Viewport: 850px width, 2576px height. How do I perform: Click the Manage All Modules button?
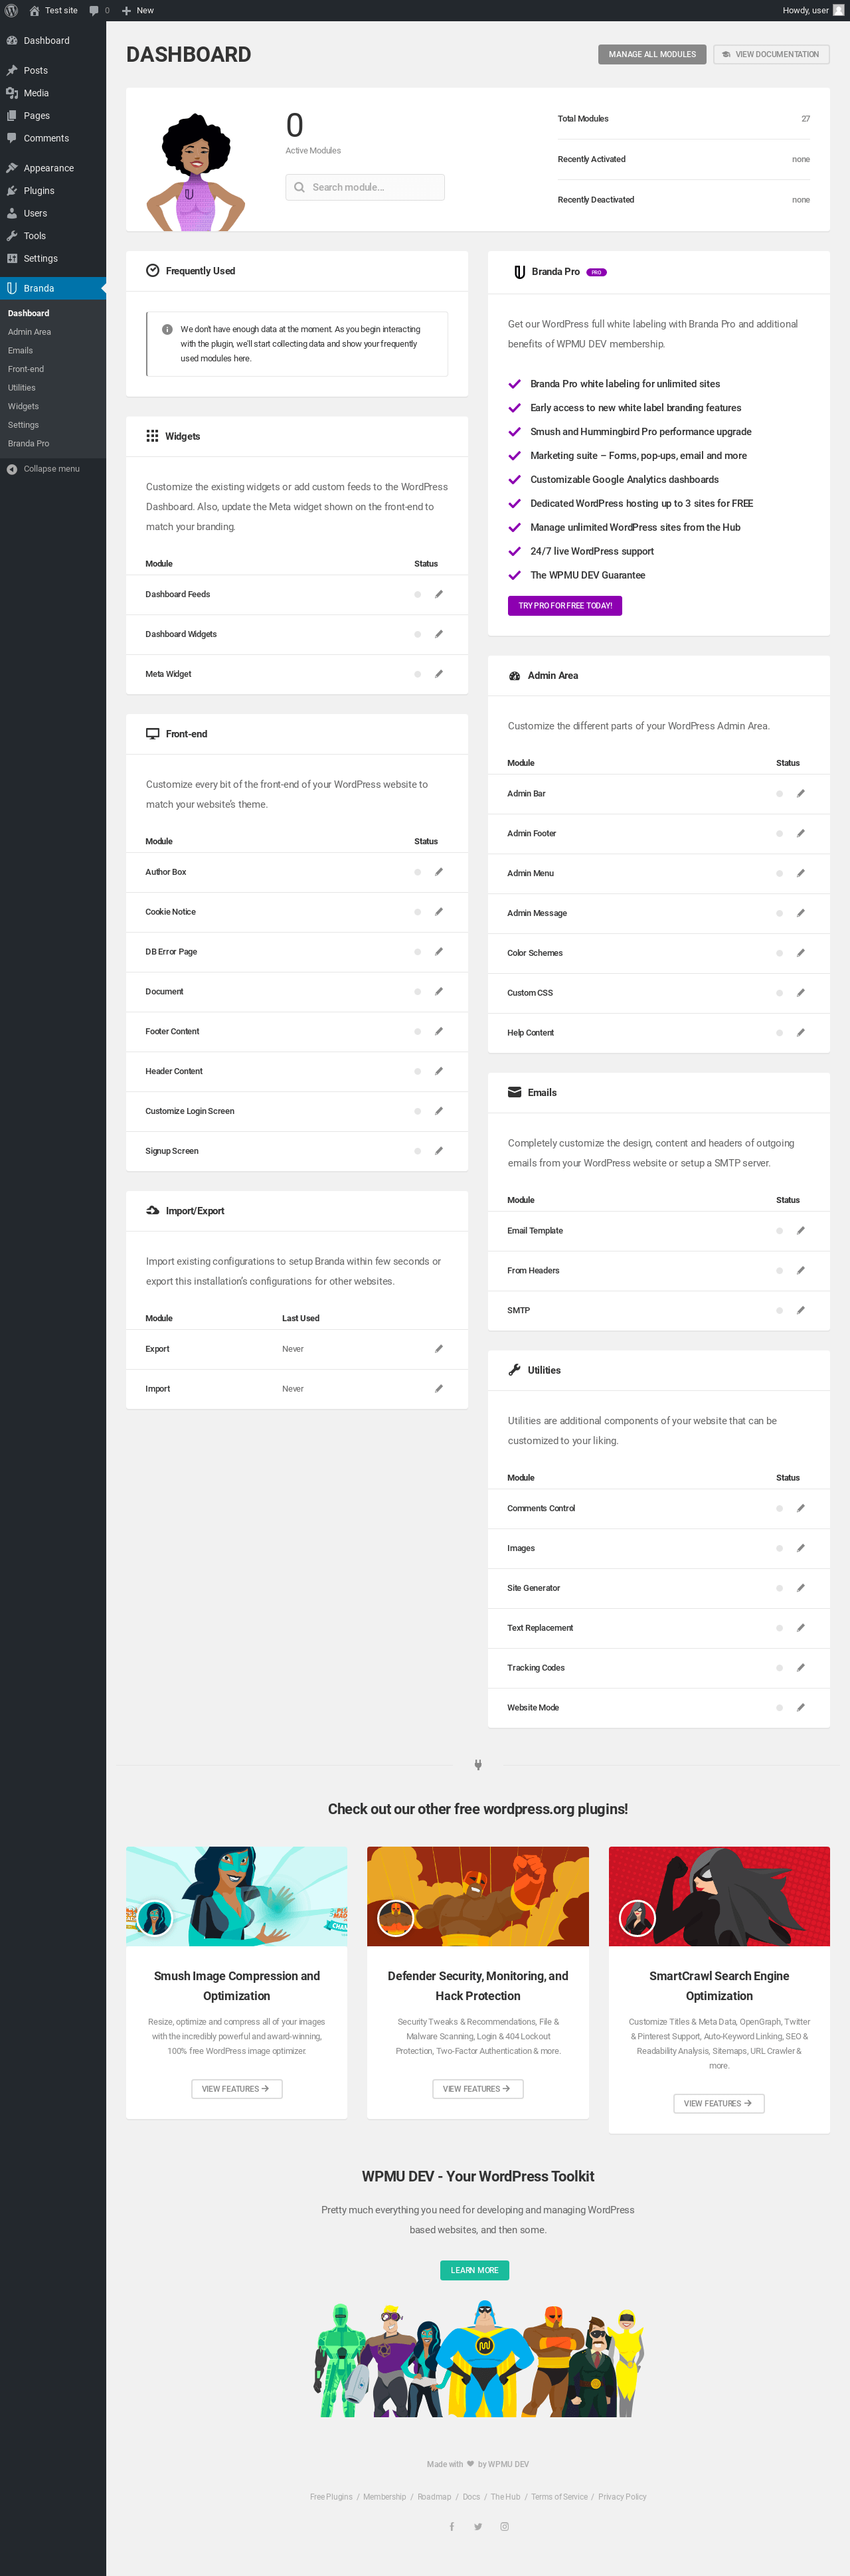(652, 54)
